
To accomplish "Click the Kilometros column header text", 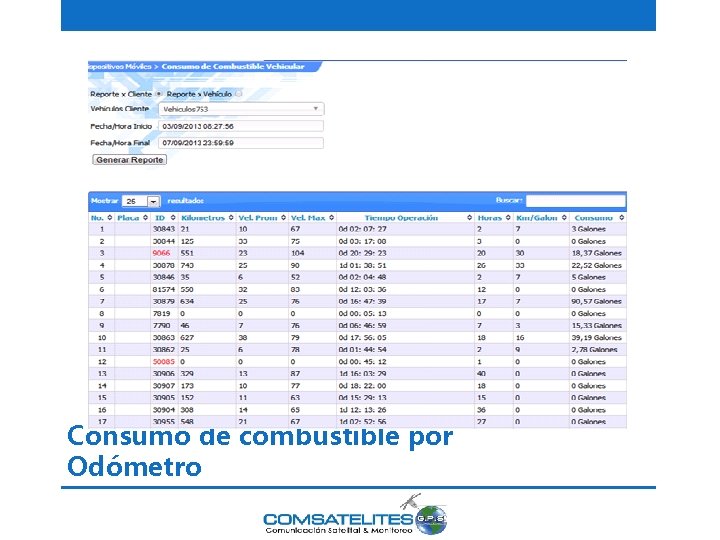I will [203, 218].
